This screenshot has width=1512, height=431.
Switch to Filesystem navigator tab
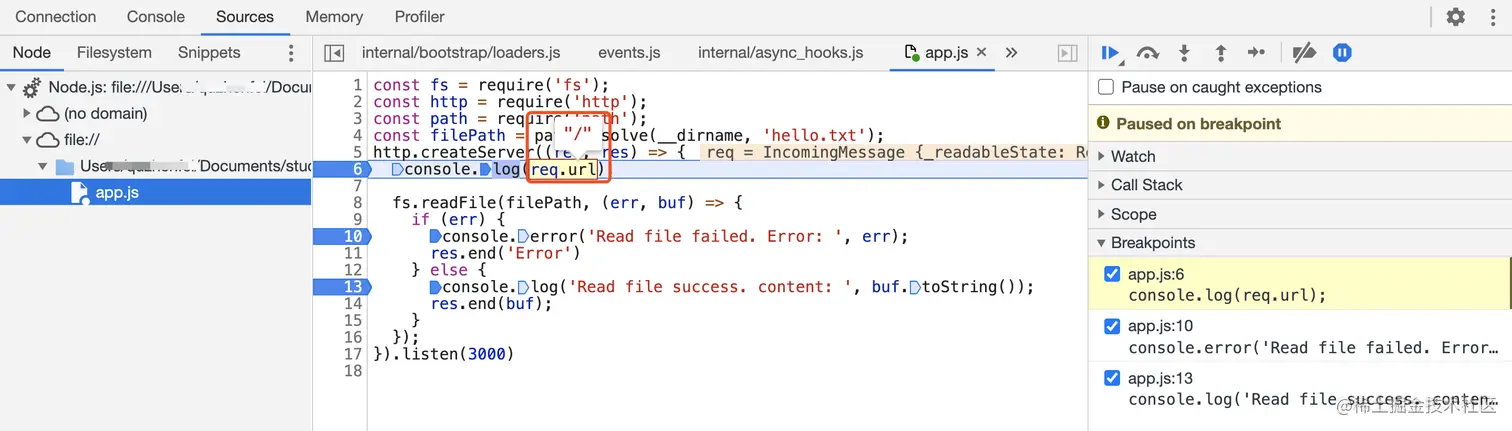pyautogui.click(x=114, y=53)
